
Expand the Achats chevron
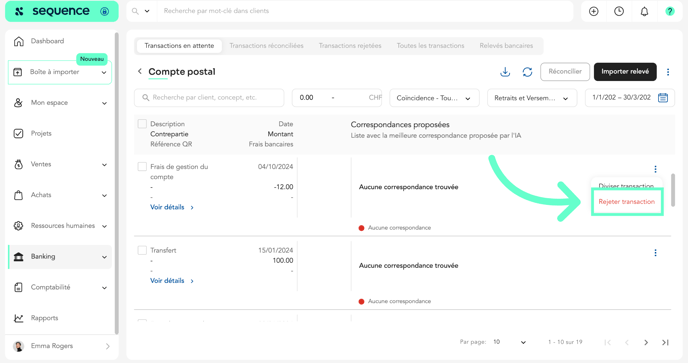(x=104, y=195)
